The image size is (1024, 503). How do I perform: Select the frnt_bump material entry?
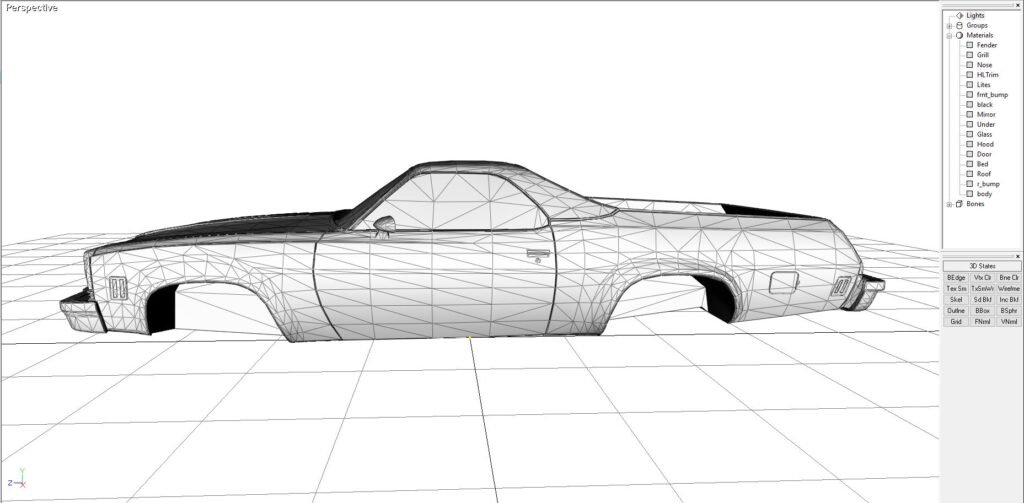(x=992, y=95)
